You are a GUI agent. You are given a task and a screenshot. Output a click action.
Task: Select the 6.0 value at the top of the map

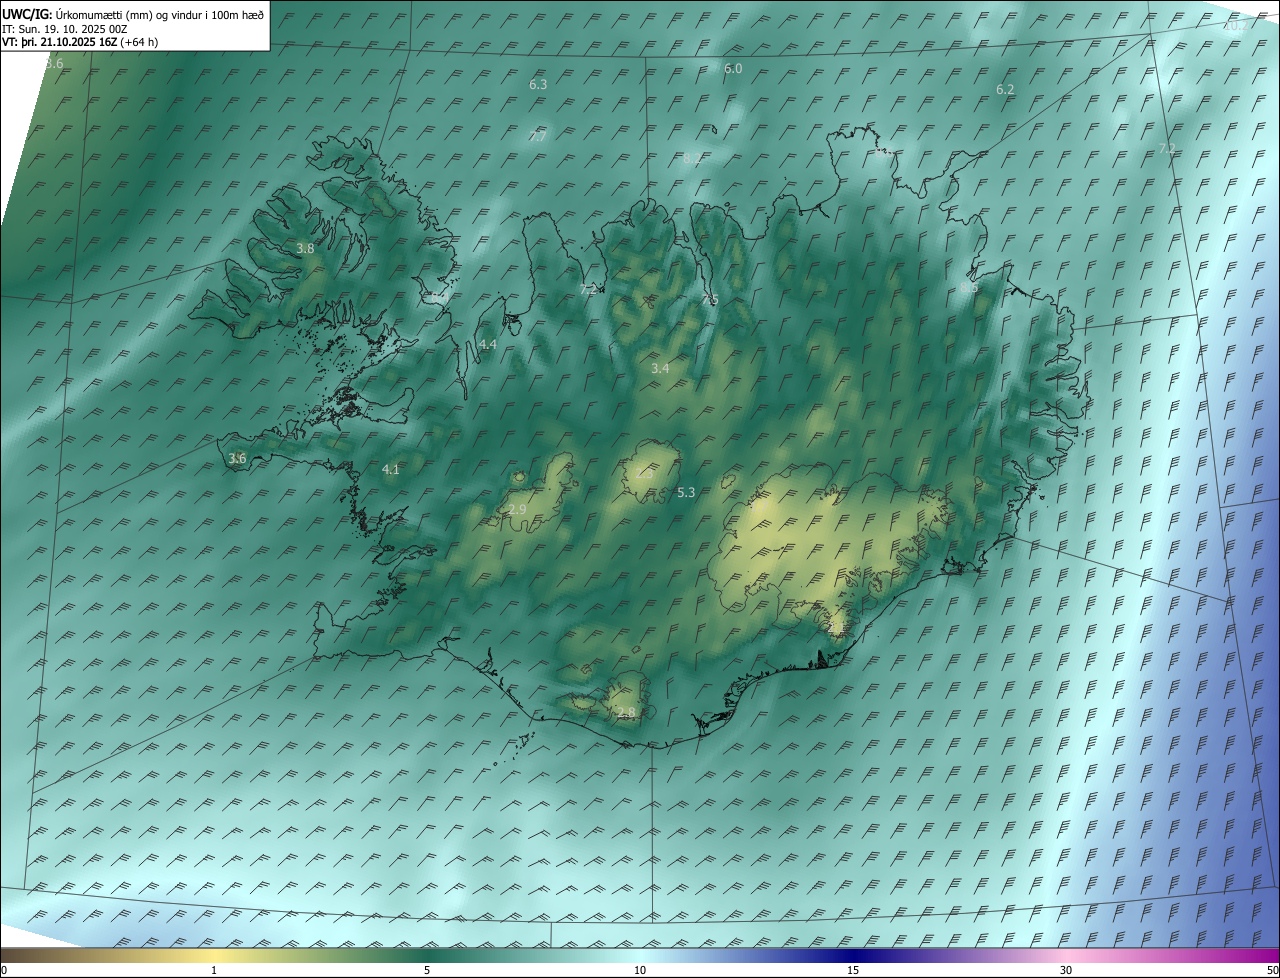[733, 69]
